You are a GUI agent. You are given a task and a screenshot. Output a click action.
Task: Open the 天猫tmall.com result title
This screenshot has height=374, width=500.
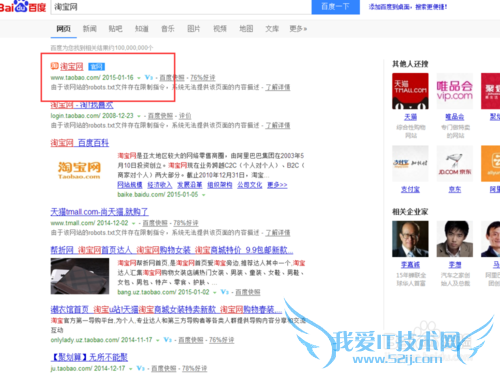[99, 212]
